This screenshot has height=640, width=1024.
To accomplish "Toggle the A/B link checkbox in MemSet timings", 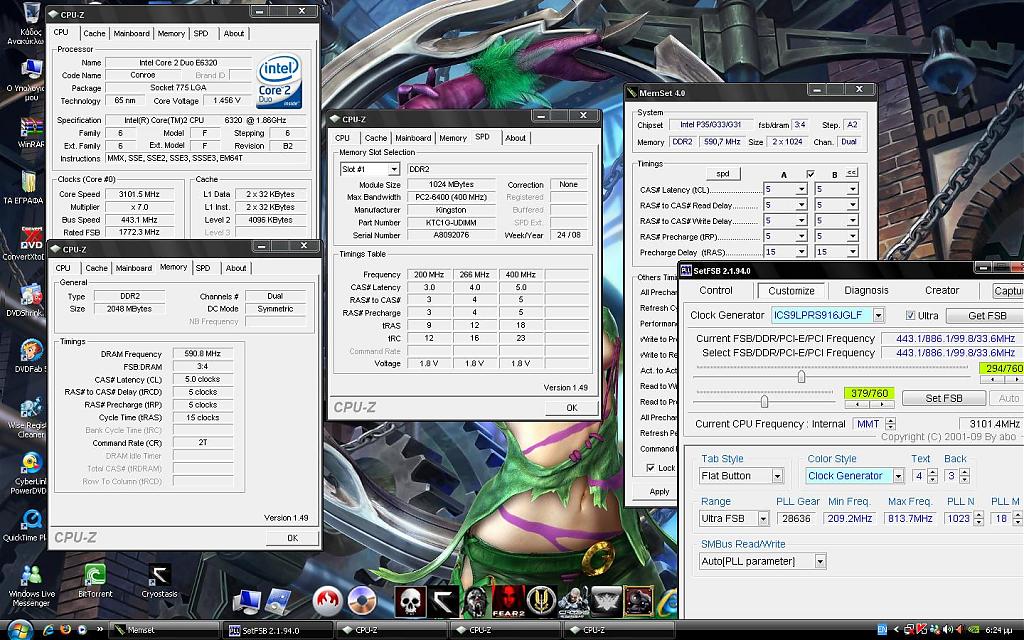I will (810, 174).
